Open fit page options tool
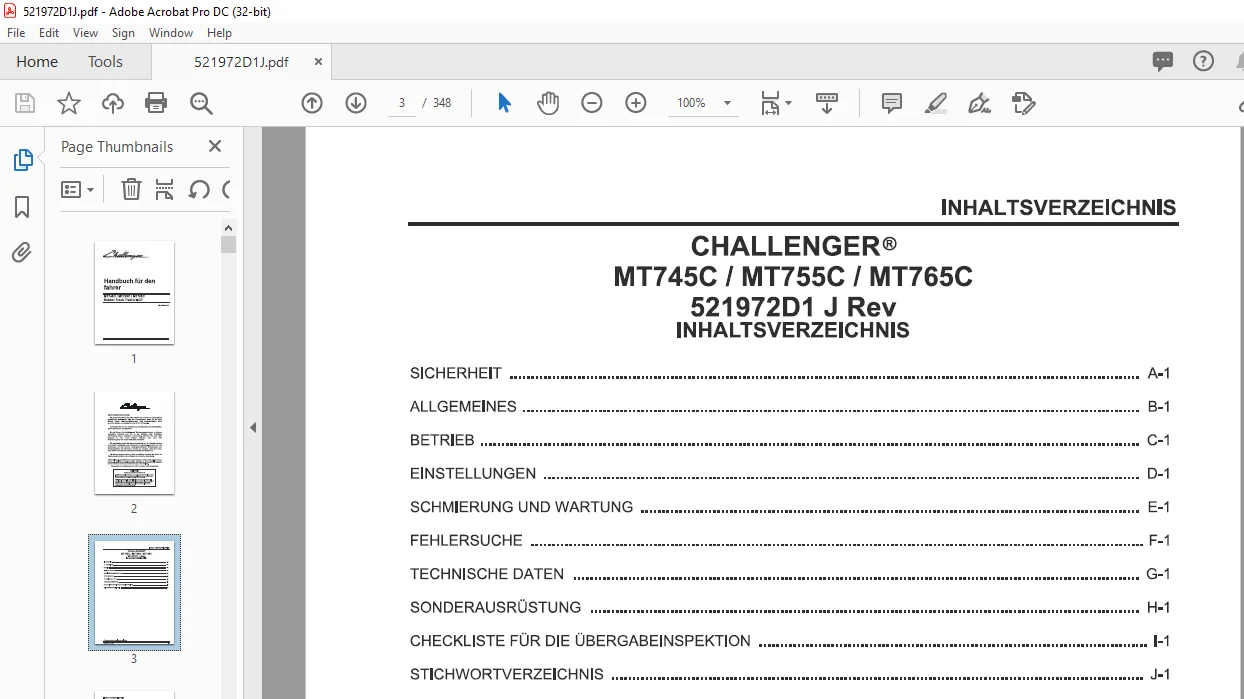Screen dimensions: 1244x699 point(775,103)
